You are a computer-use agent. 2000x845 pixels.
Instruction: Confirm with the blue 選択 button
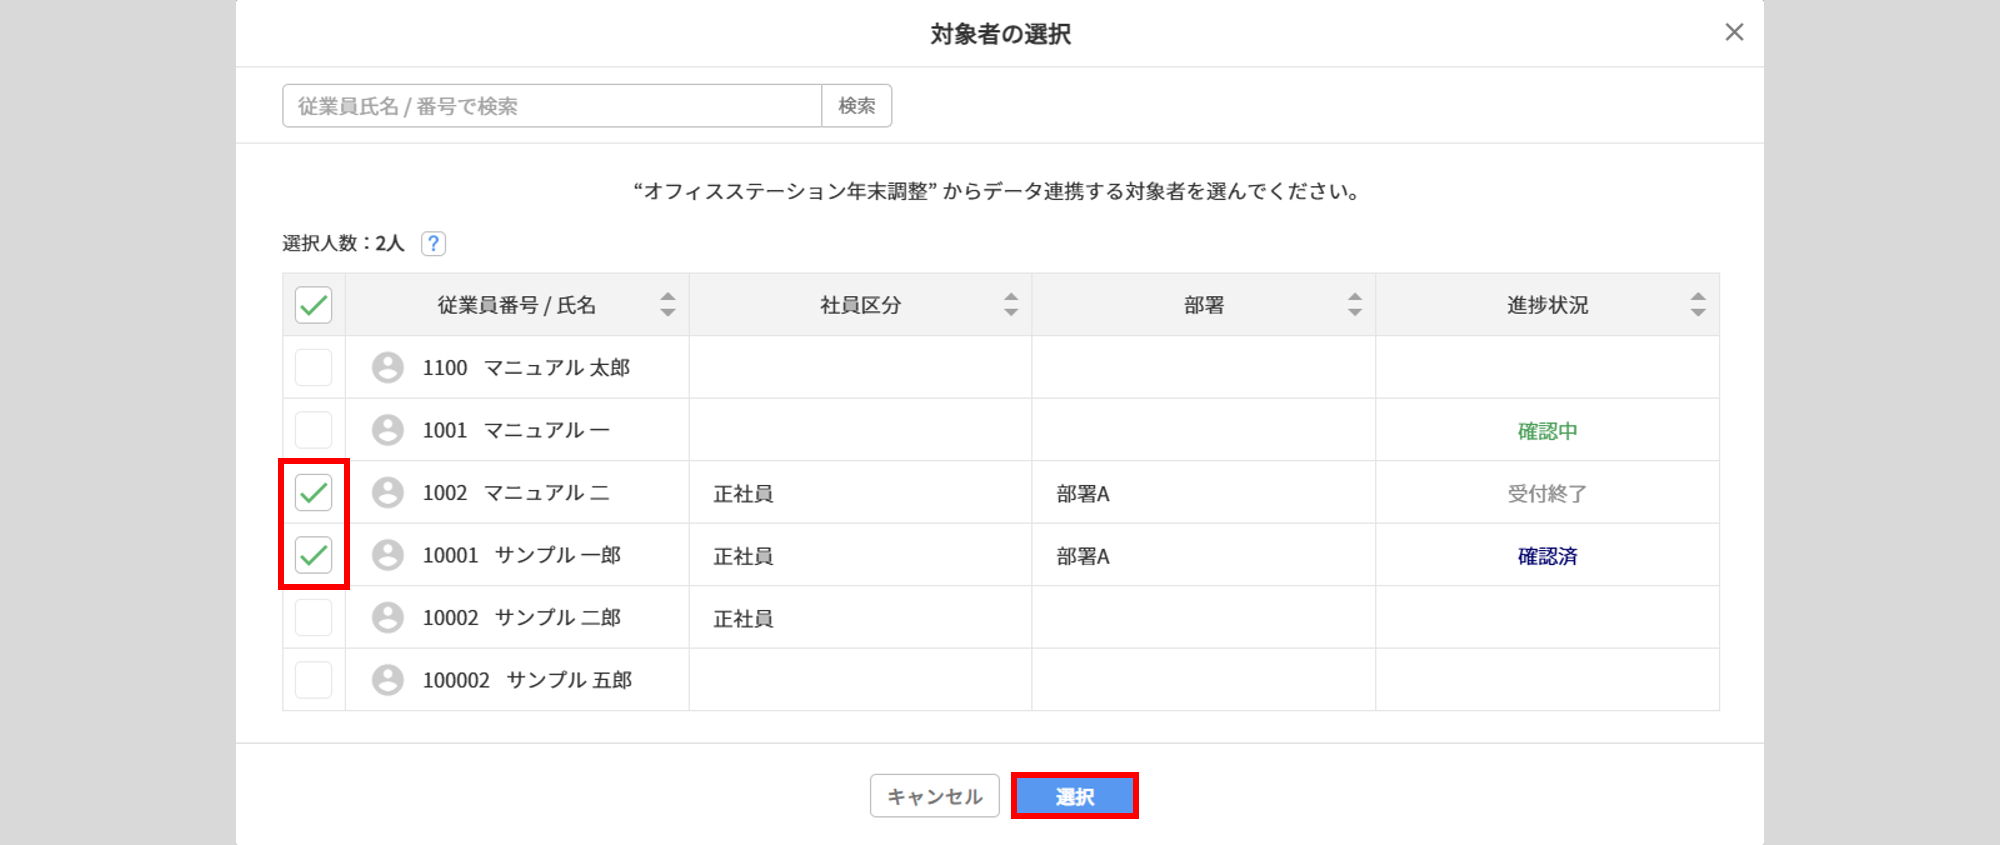1075,796
